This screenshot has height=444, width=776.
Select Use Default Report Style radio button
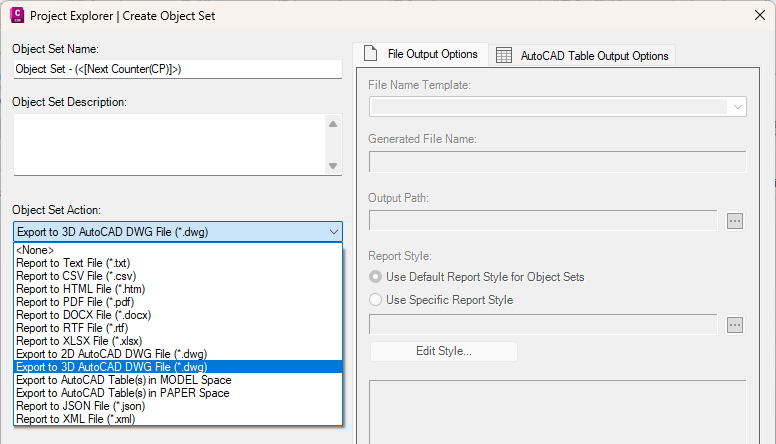[376, 276]
